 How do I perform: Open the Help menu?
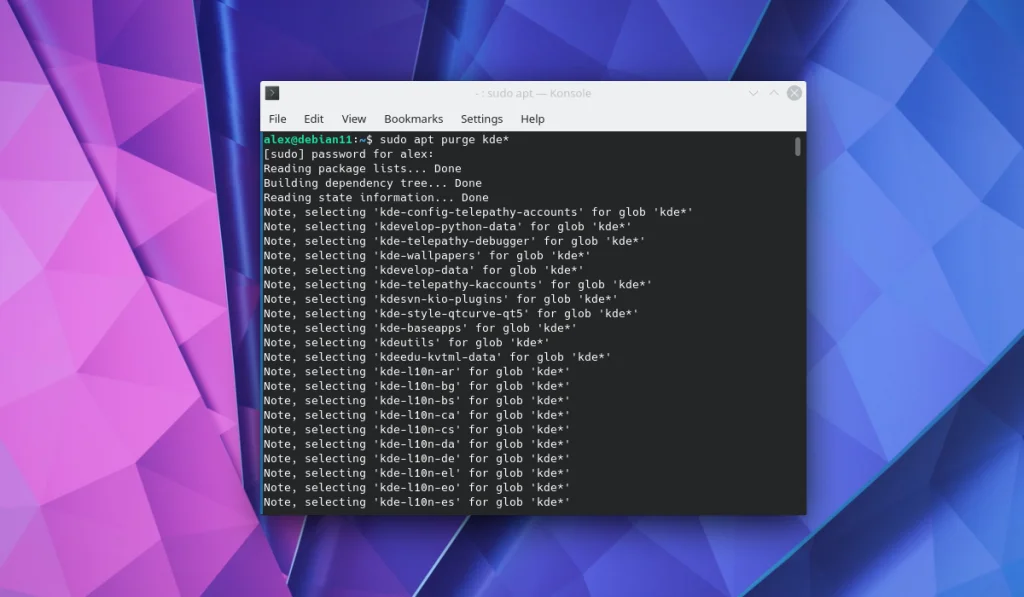point(532,118)
